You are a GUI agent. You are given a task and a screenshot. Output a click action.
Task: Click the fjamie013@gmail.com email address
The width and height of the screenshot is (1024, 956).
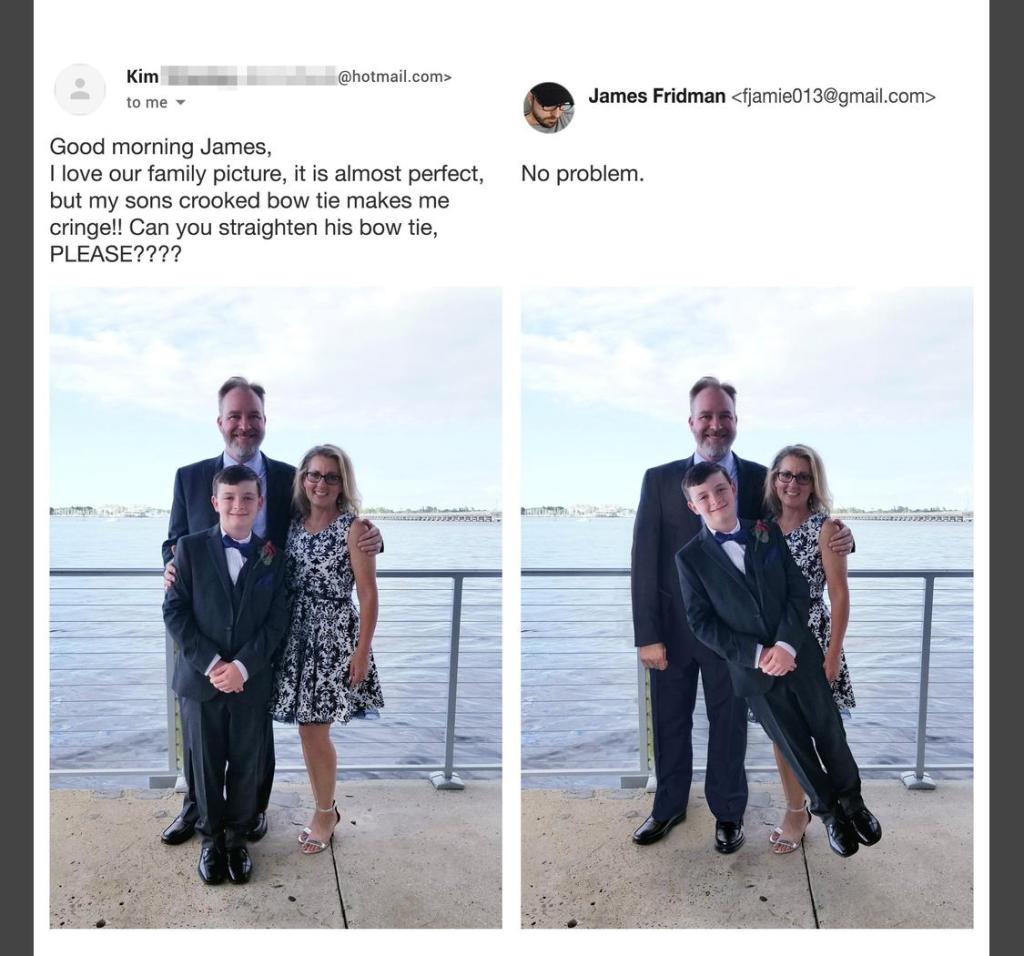[x=833, y=96]
